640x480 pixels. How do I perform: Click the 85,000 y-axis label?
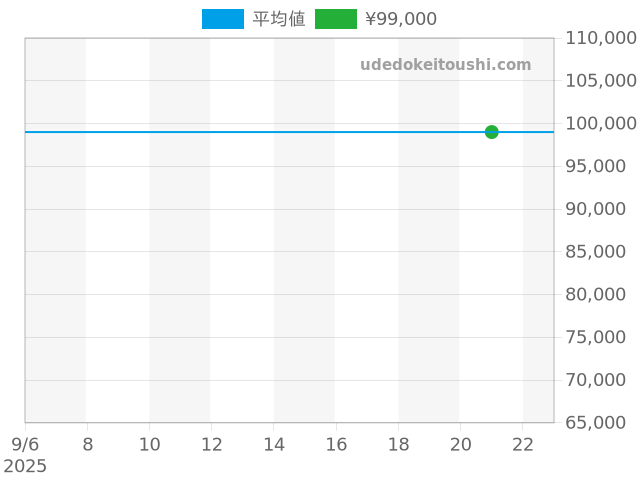600,252
